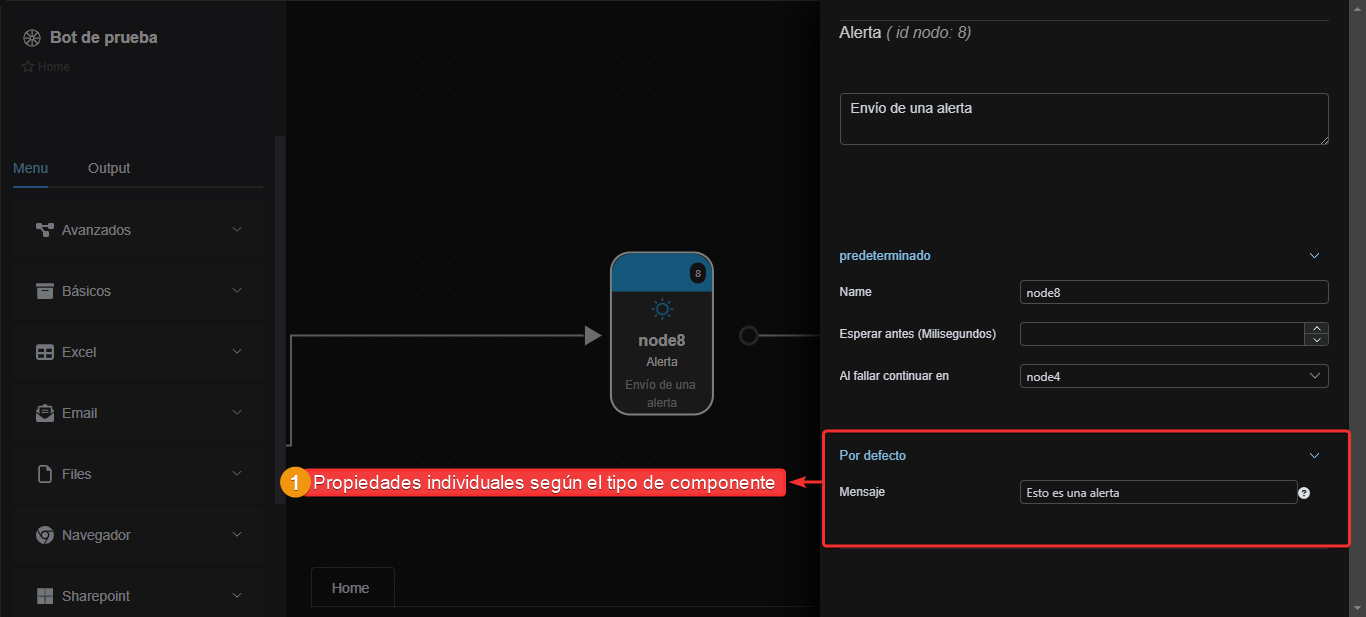Click the Navegador Chrome icon
The image size is (1366, 617).
point(44,535)
